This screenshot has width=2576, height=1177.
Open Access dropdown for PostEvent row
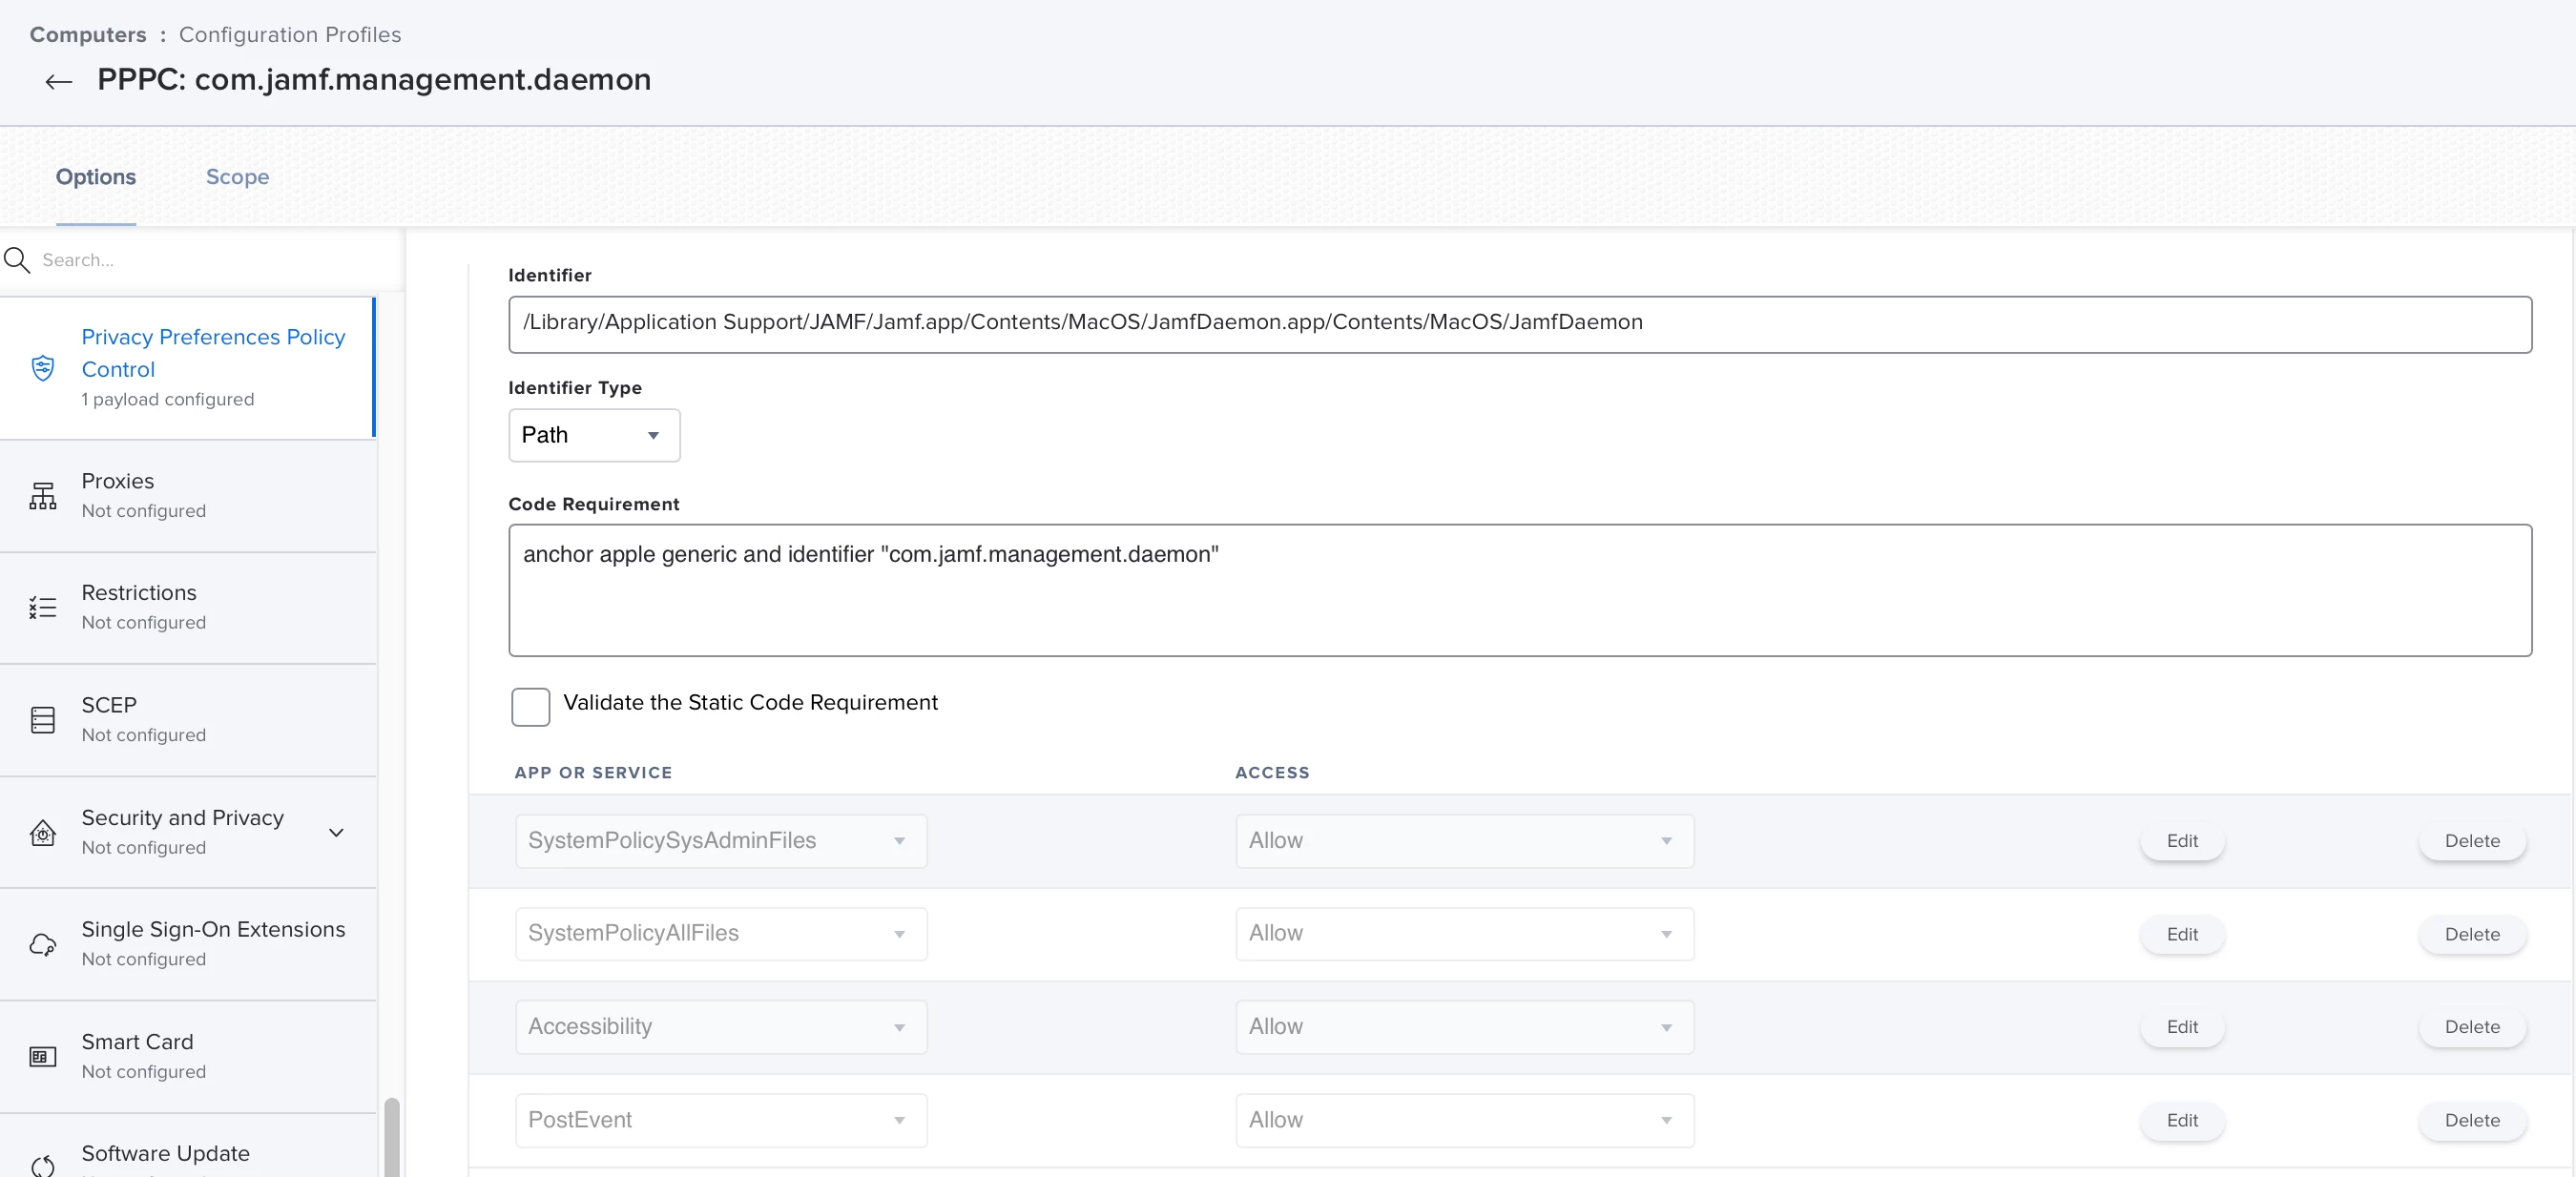coord(1464,1120)
